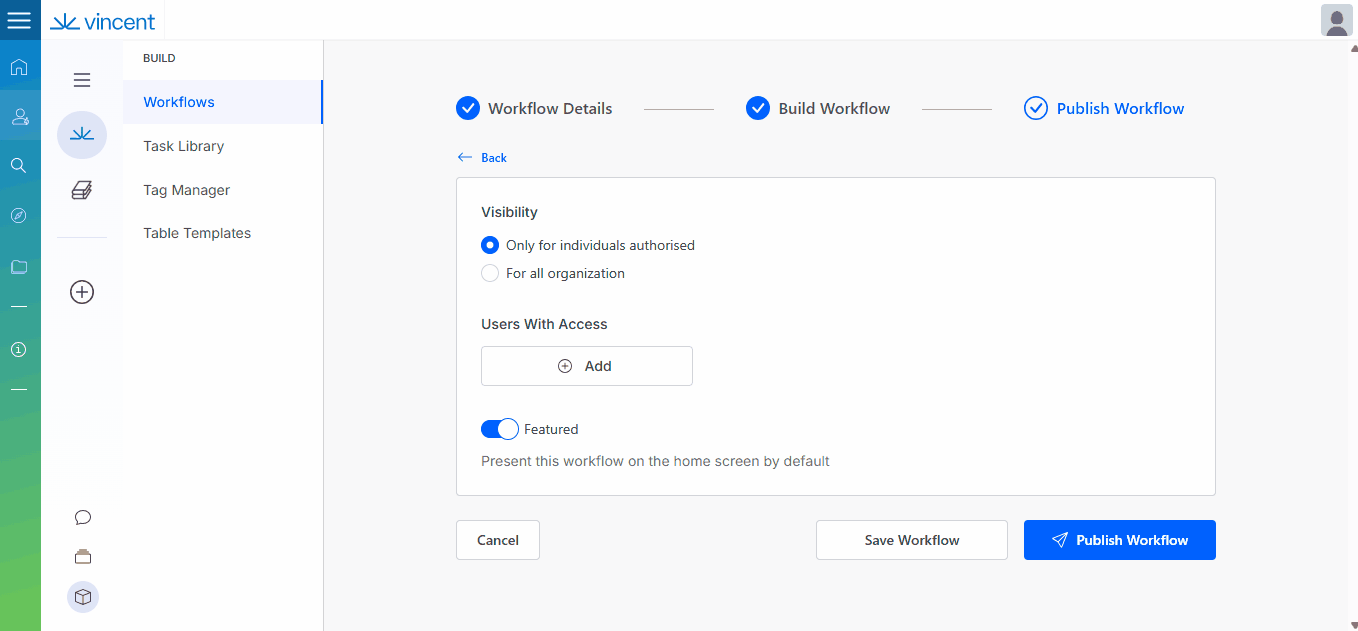Open Tag Manager in Build menu
The height and width of the screenshot is (631, 1358).
[186, 190]
